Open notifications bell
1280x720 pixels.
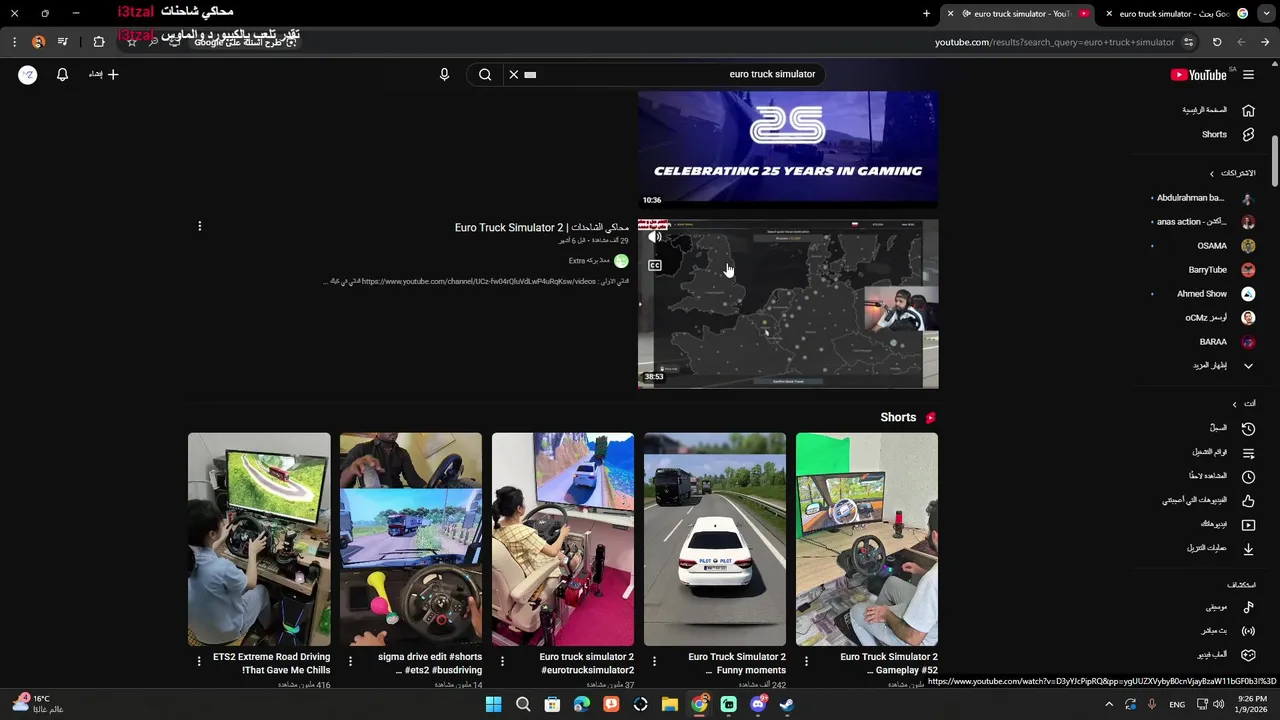point(62,74)
